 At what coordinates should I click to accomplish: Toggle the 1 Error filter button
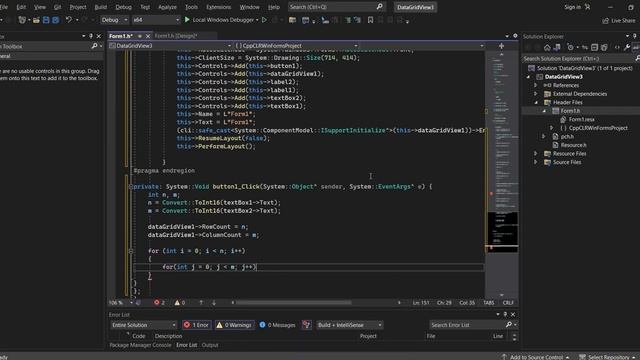tap(196, 325)
